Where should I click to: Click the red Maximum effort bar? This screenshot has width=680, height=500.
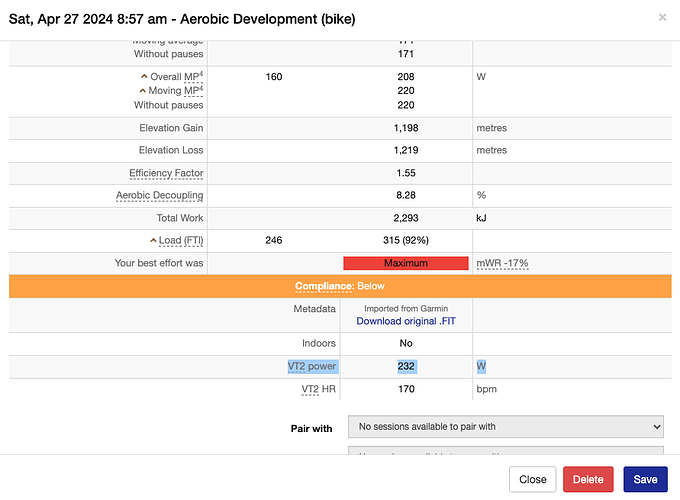coord(406,263)
